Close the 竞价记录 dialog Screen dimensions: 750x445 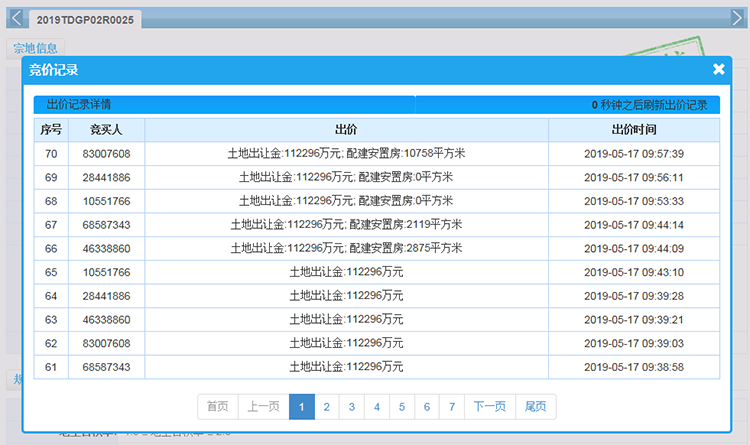(x=718, y=69)
